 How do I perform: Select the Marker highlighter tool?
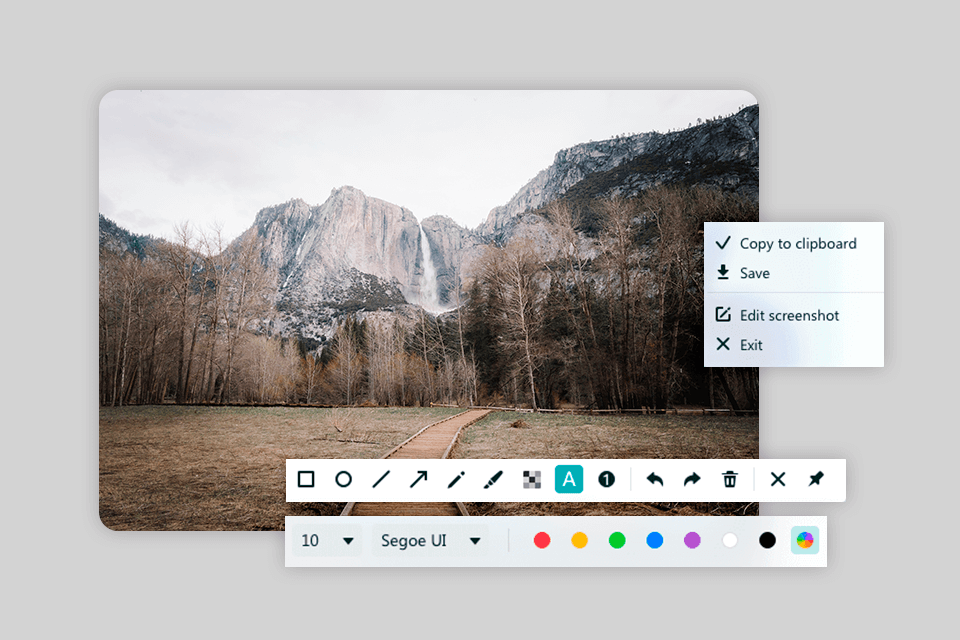click(x=493, y=479)
